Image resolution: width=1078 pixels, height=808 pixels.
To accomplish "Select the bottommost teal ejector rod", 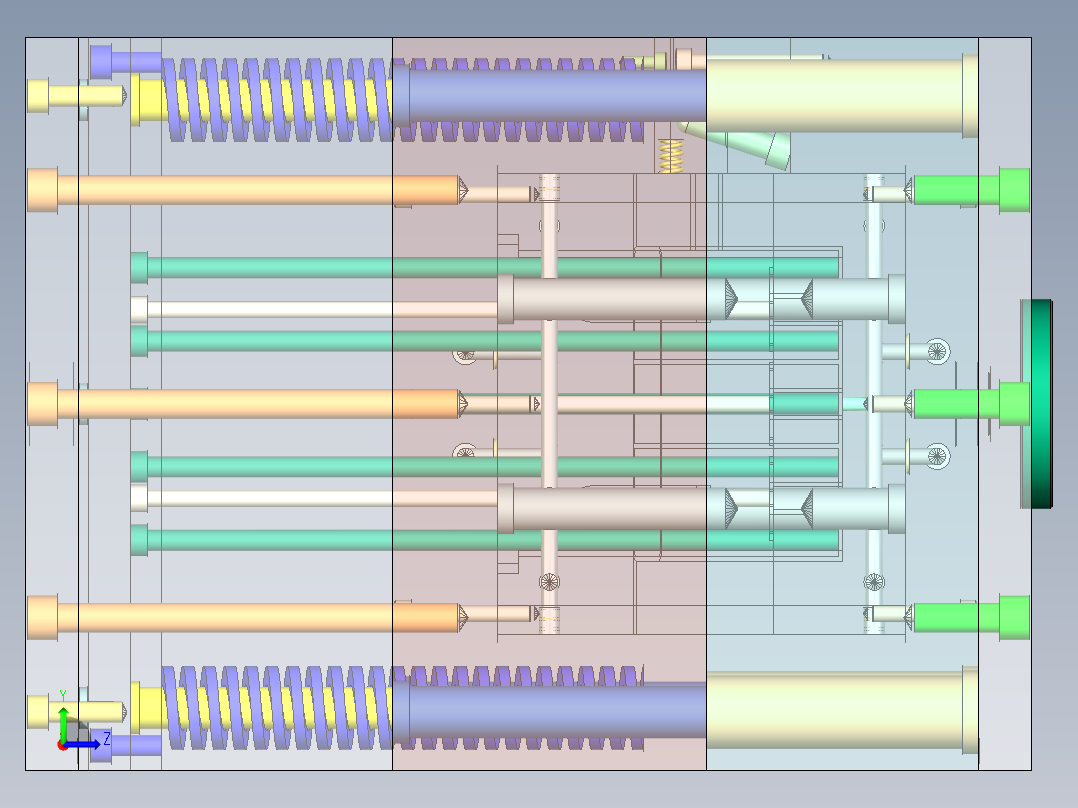I will (485, 540).
